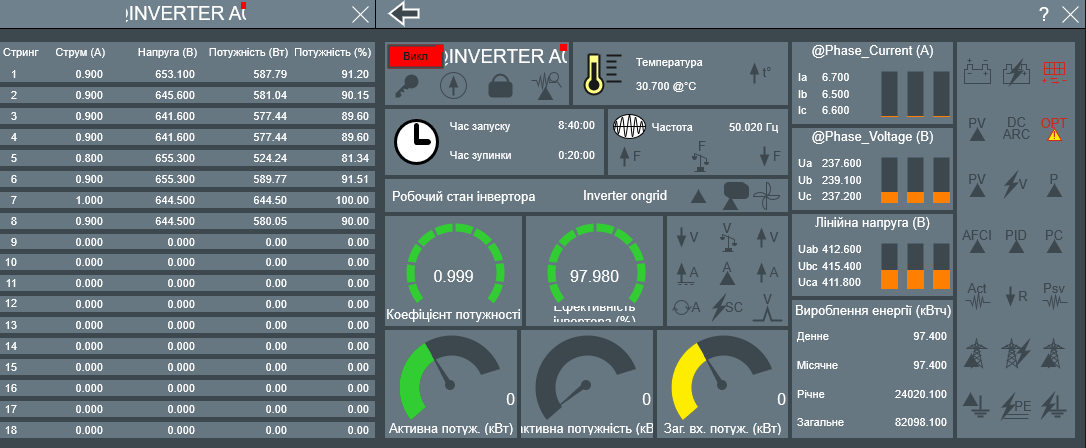Click the AFCI status indicator

[977, 238]
